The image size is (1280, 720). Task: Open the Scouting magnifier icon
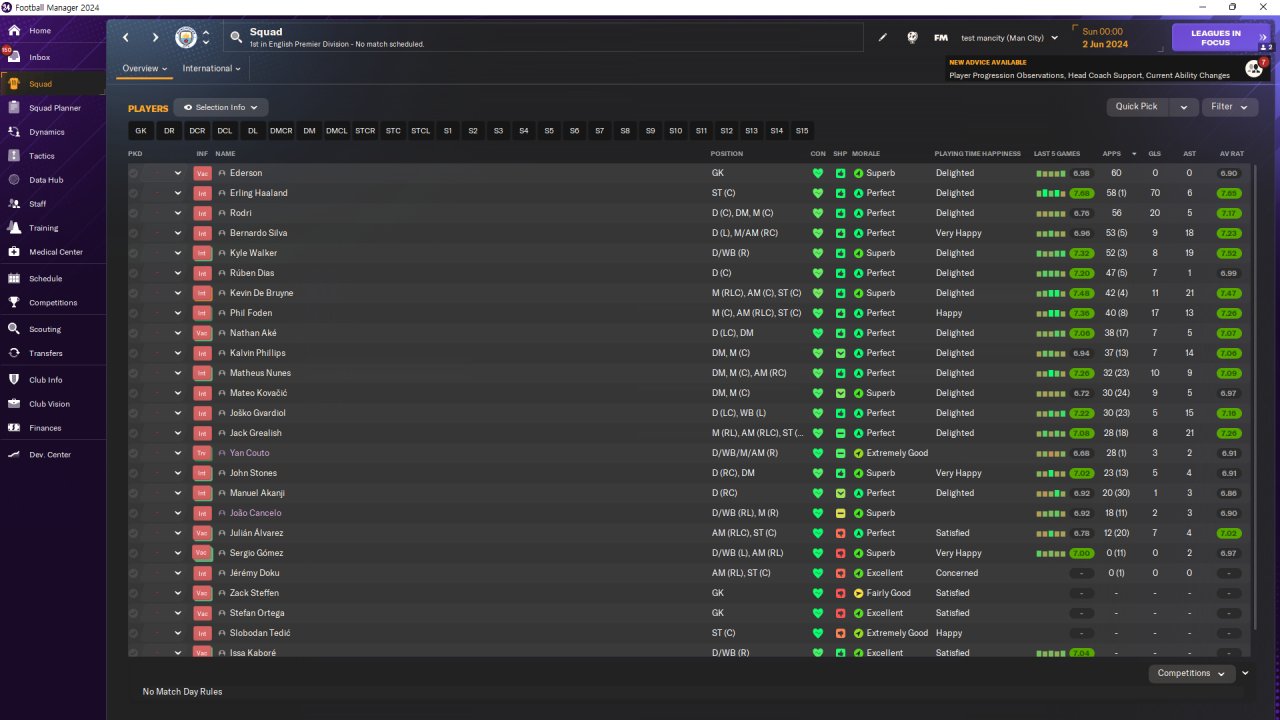coord(14,329)
